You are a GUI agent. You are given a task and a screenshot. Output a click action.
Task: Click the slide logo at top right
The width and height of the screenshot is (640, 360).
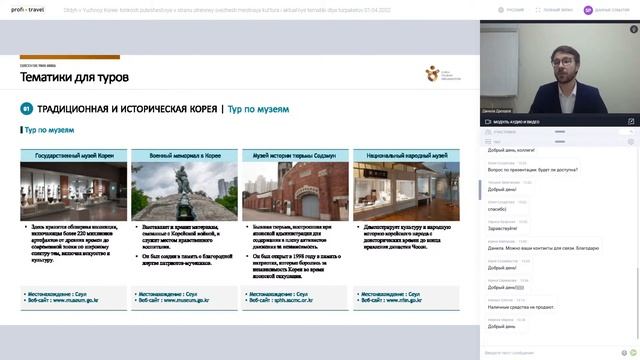pyautogui.click(x=443, y=73)
